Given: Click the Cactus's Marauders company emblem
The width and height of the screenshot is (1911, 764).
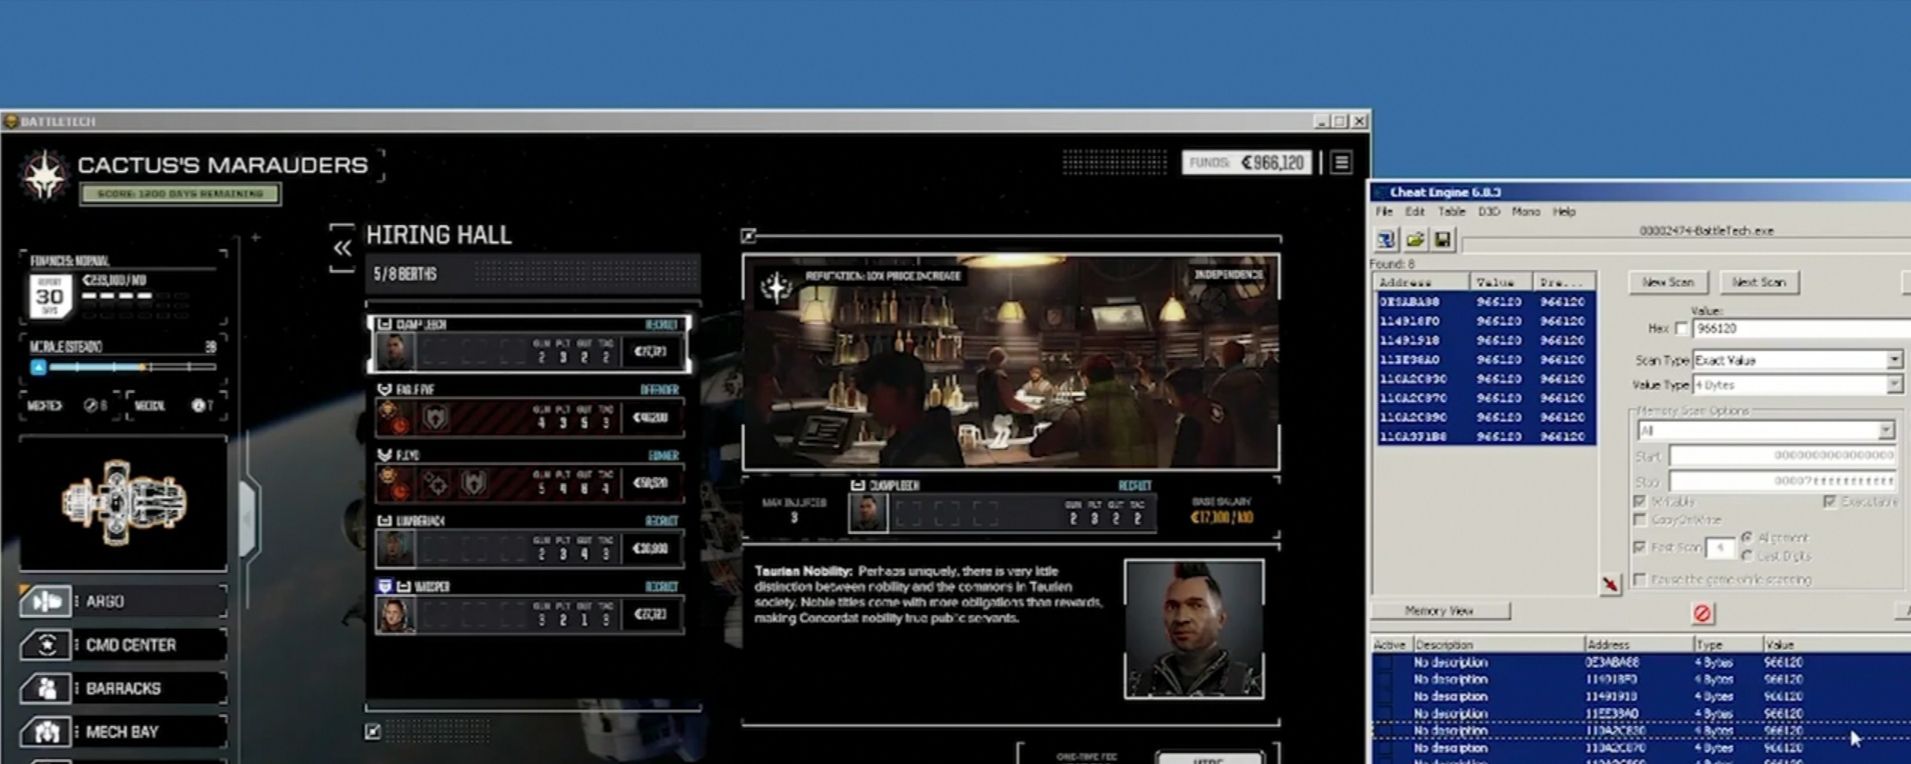Looking at the screenshot, I should tap(45, 175).
